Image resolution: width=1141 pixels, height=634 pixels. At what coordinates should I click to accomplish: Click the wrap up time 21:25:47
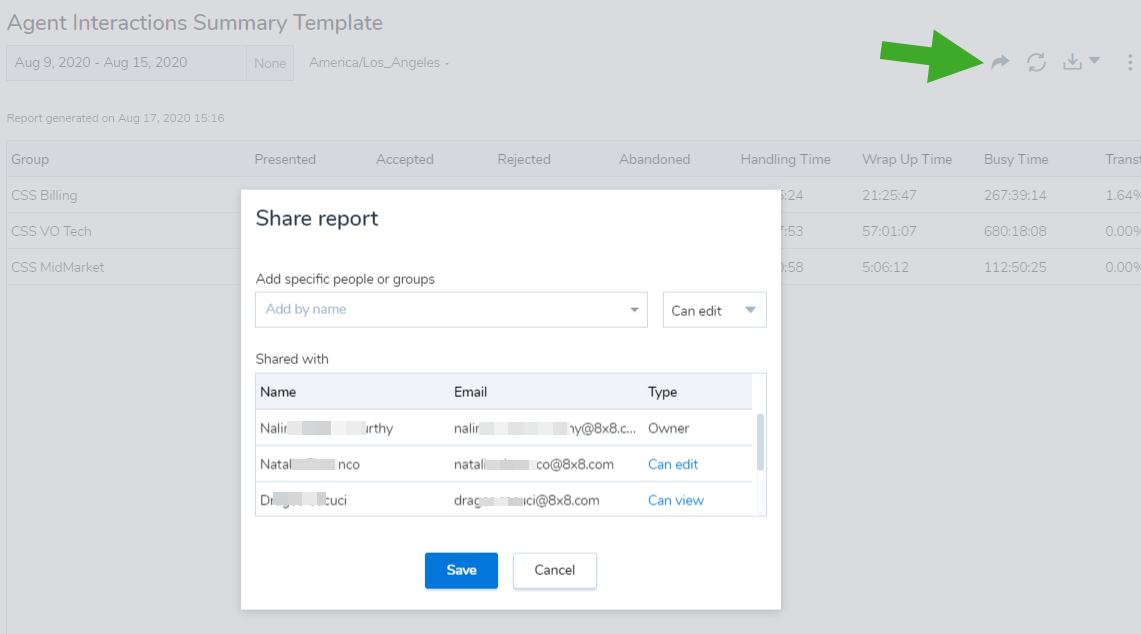(x=889, y=195)
